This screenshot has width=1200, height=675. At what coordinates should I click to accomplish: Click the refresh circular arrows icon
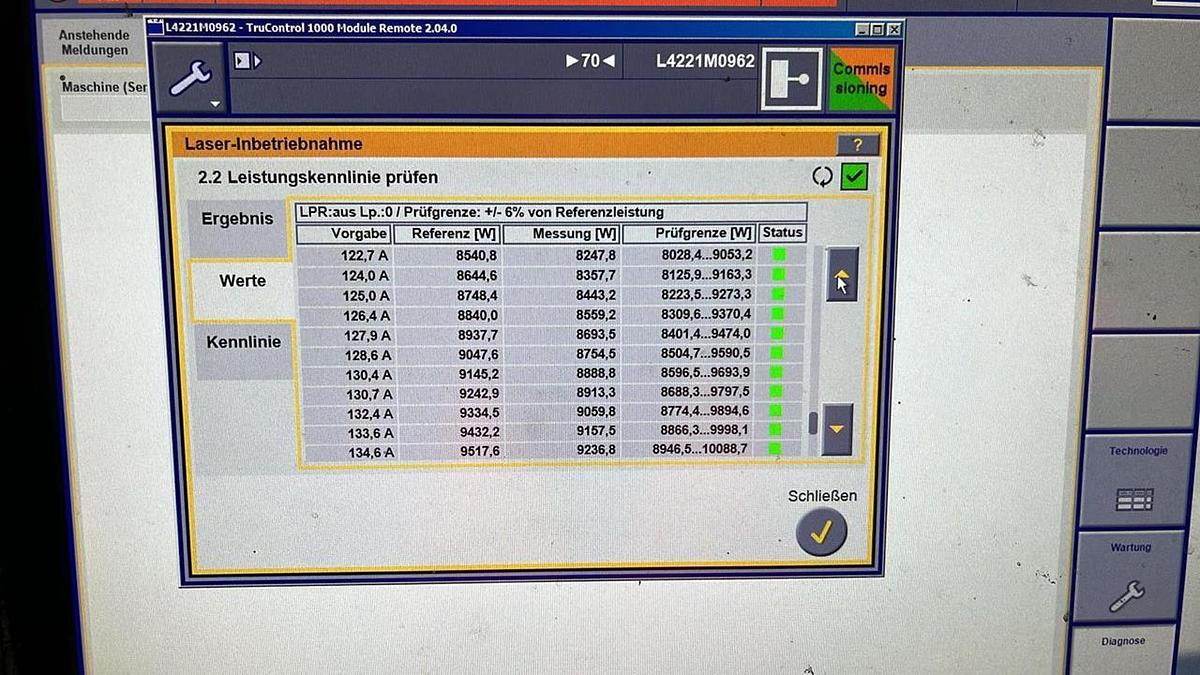pyautogui.click(x=823, y=177)
